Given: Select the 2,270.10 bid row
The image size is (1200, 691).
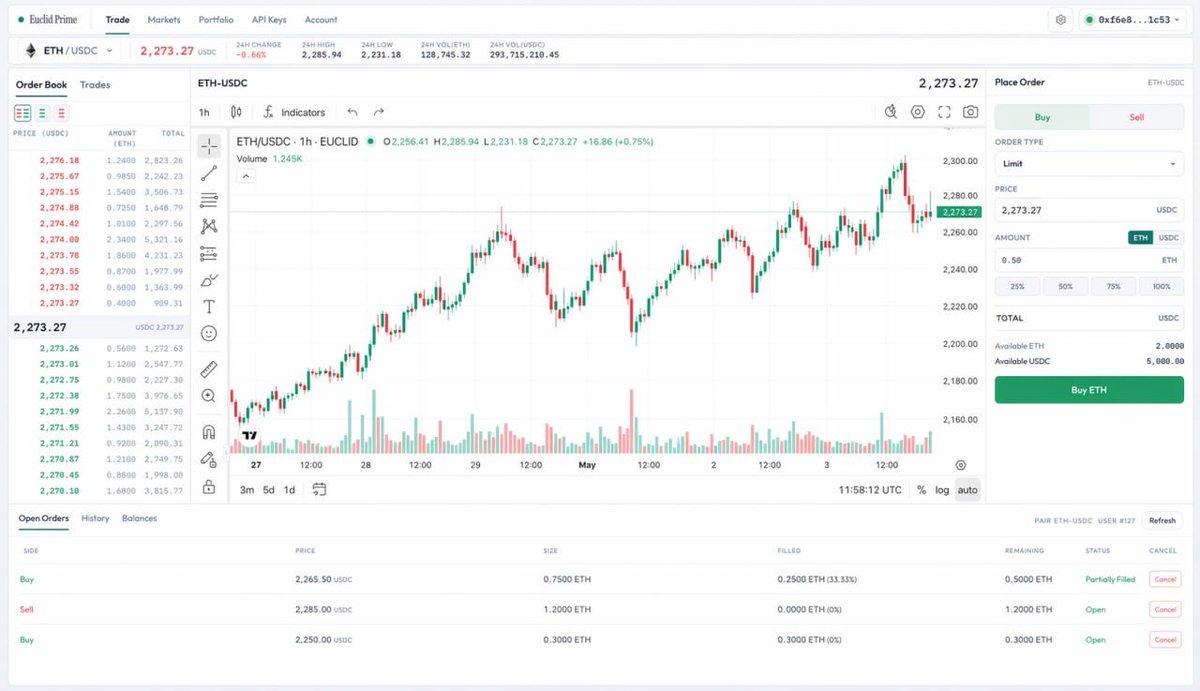Looking at the screenshot, I should [98, 491].
